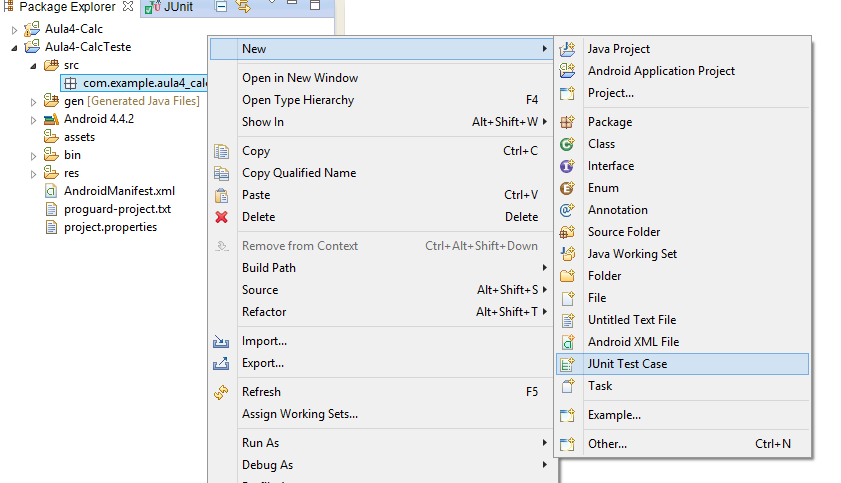Click the Example... wizard icon
Screen dimensions: 841x483
tap(567, 414)
